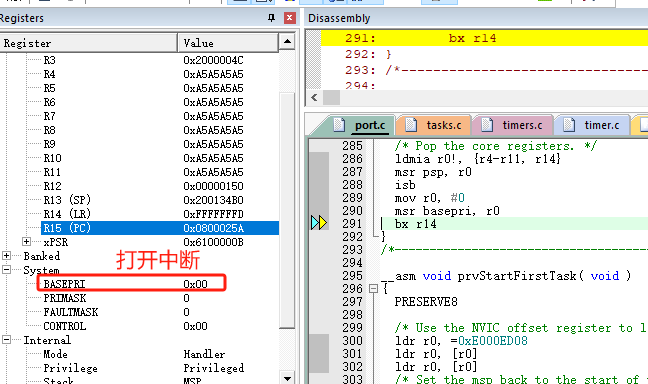Collapse the Internal group

(6, 340)
